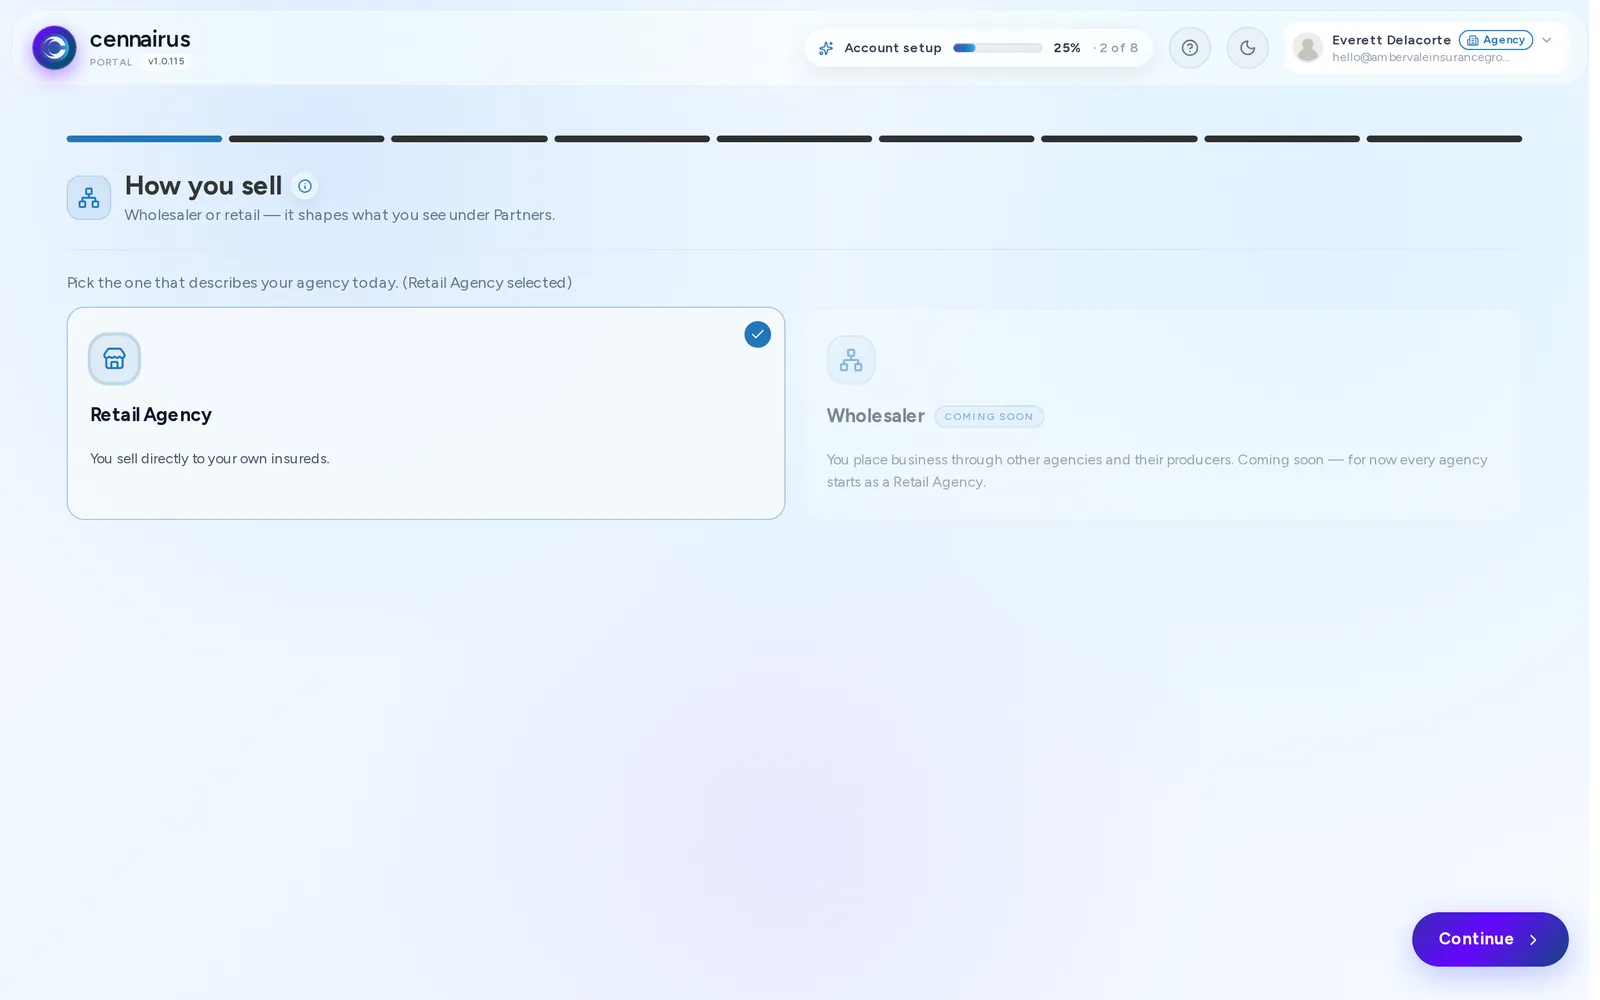
Task: Click the Account setup progress bar
Action: click(997, 48)
